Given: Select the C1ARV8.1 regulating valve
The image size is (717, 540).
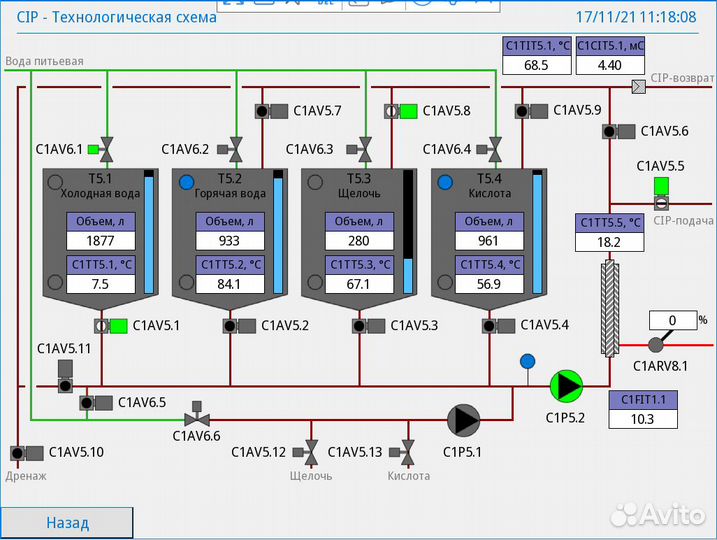Looking at the screenshot, I should [x=656, y=345].
